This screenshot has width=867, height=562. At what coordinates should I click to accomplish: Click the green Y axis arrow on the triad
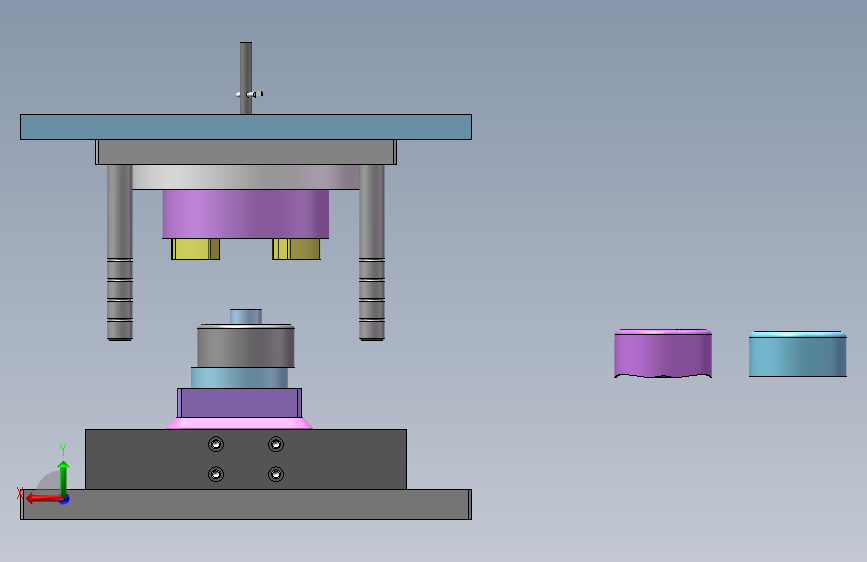click(x=64, y=477)
